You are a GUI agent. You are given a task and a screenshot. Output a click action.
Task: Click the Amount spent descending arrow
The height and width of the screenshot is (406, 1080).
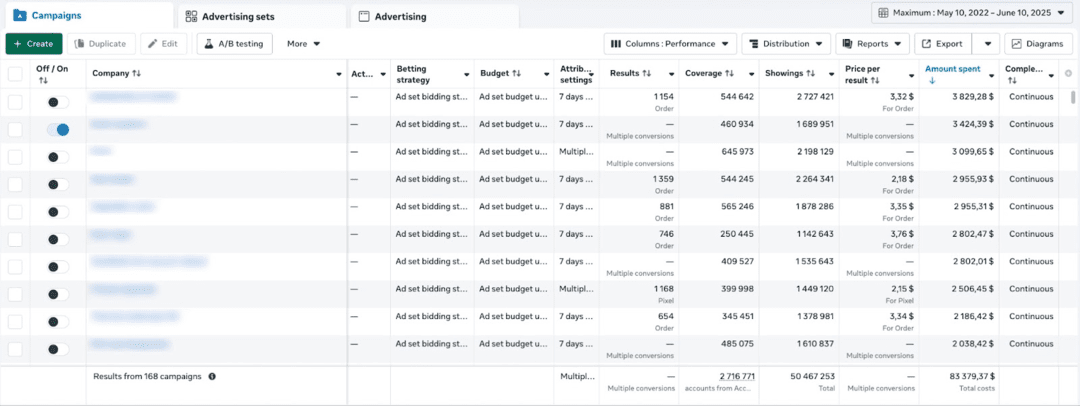[x=931, y=81]
